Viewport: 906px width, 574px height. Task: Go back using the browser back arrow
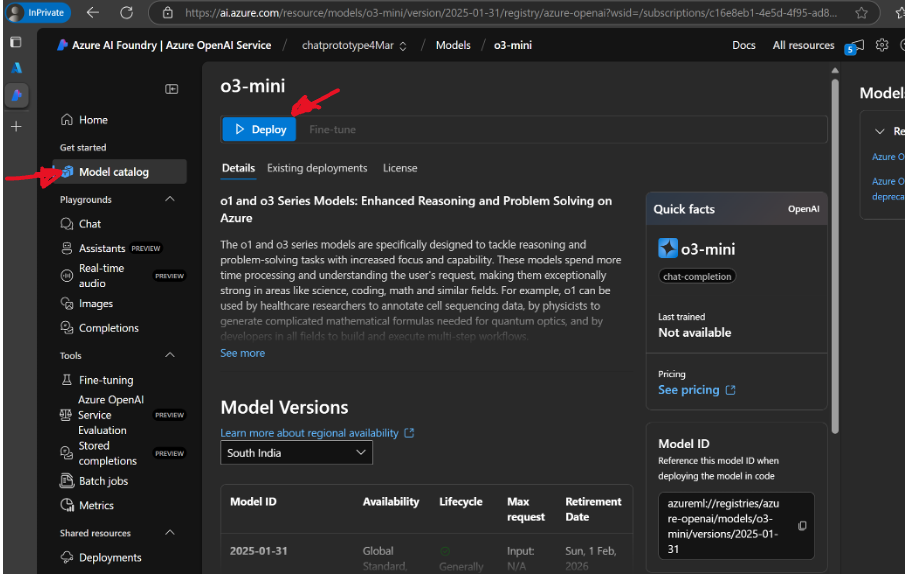92,13
